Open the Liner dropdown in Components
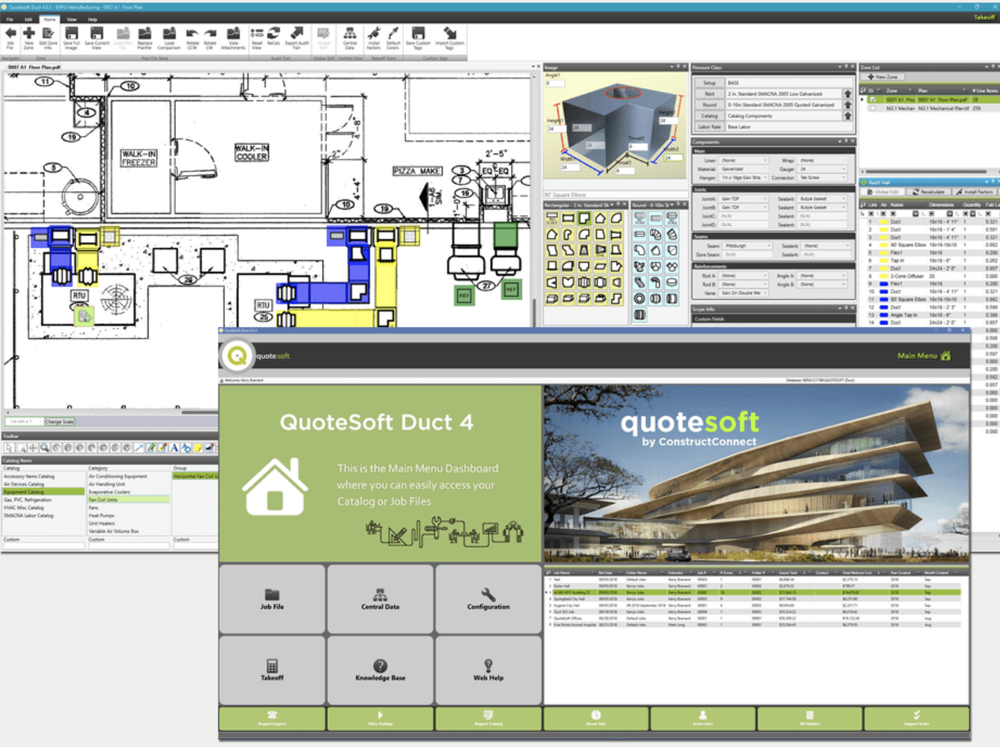The image size is (1000, 747). pos(744,161)
